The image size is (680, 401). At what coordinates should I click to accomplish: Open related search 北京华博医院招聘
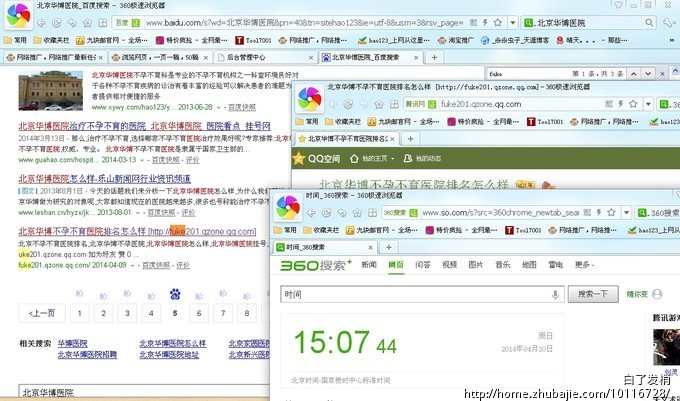87,355
